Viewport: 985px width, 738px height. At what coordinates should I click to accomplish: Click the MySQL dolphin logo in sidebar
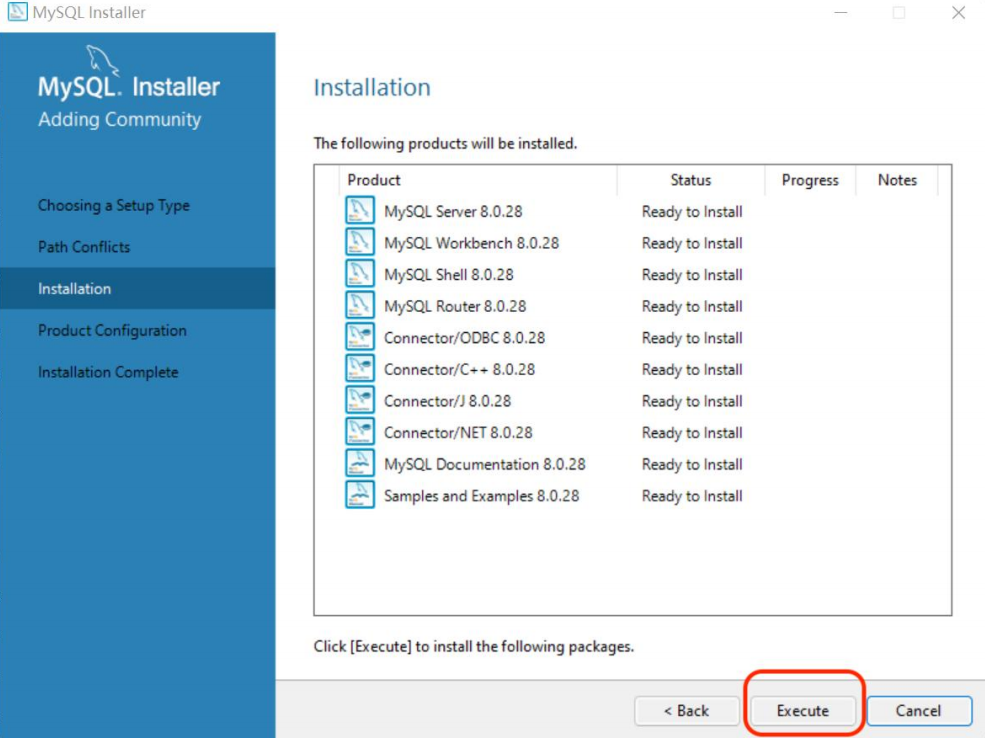(102, 60)
